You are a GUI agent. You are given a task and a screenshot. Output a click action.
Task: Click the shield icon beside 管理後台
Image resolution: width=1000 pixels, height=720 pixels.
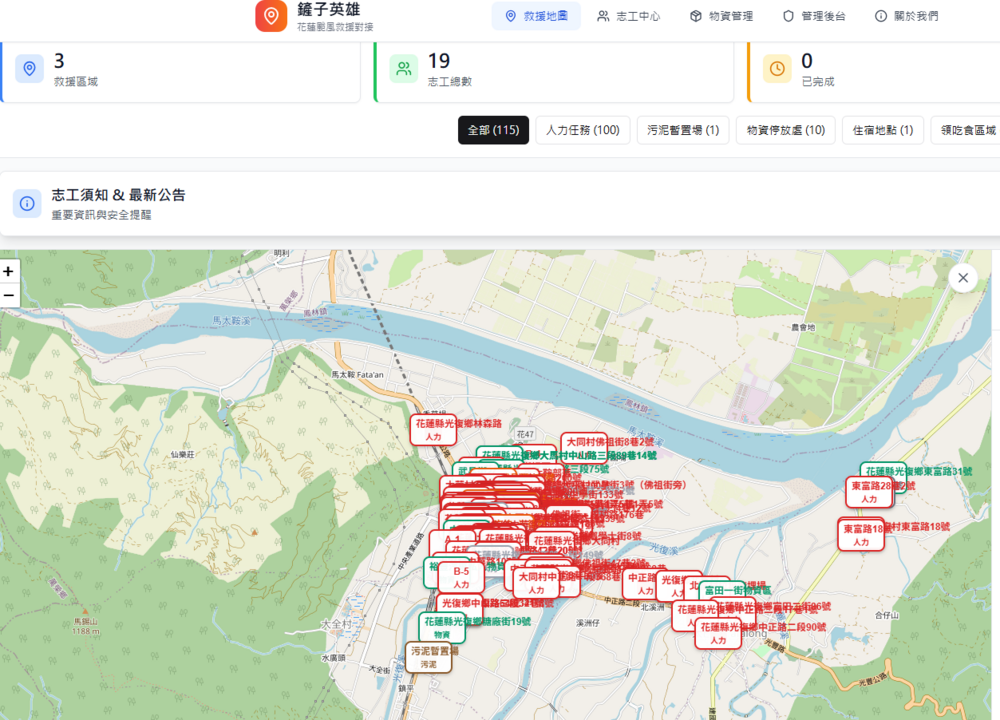pos(789,16)
